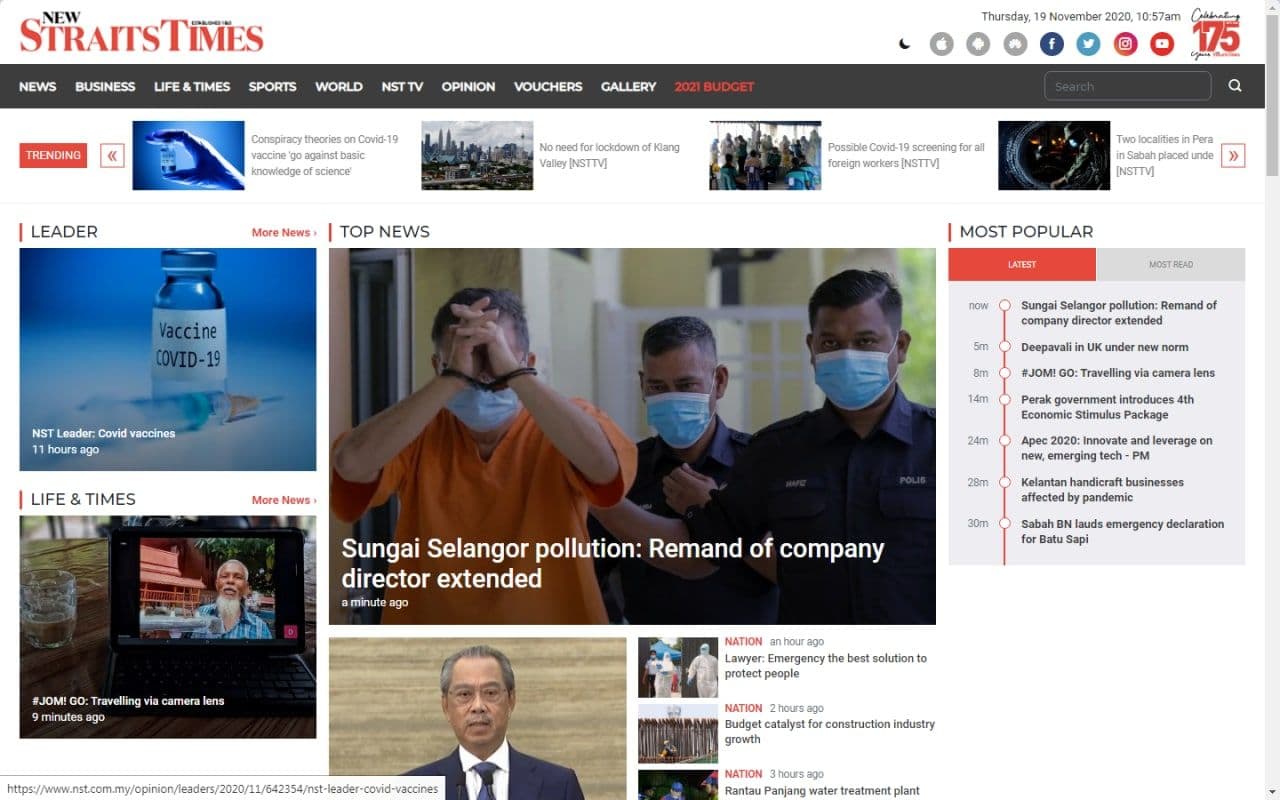The width and height of the screenshot is (1280, 800).
Task: Open the Apple app store icon
Action: (x=941, y=44)
